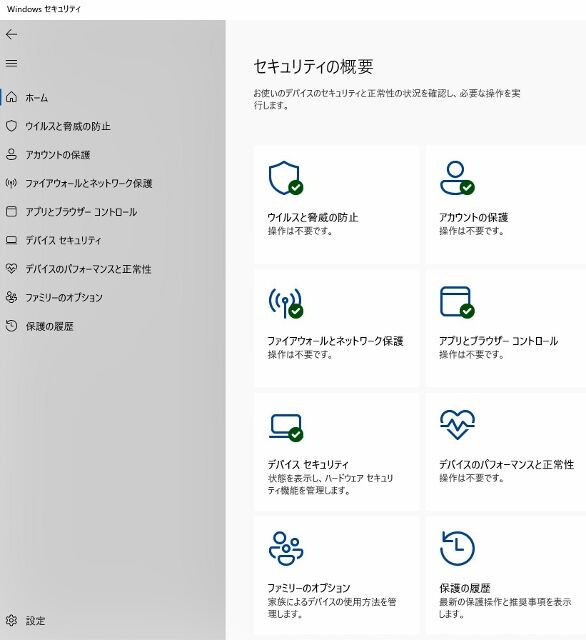
Task: Click the large laptop icon on device security card
Action: click(286, 427)
